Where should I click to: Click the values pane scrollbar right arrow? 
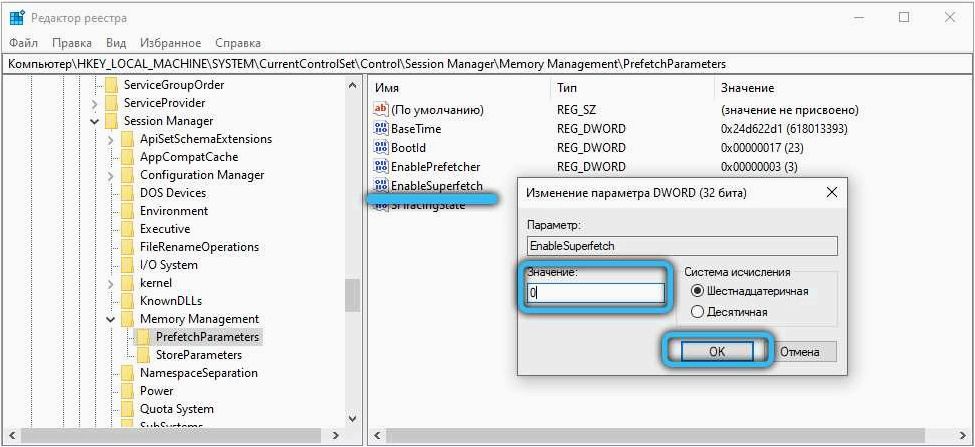pos(963,436)
